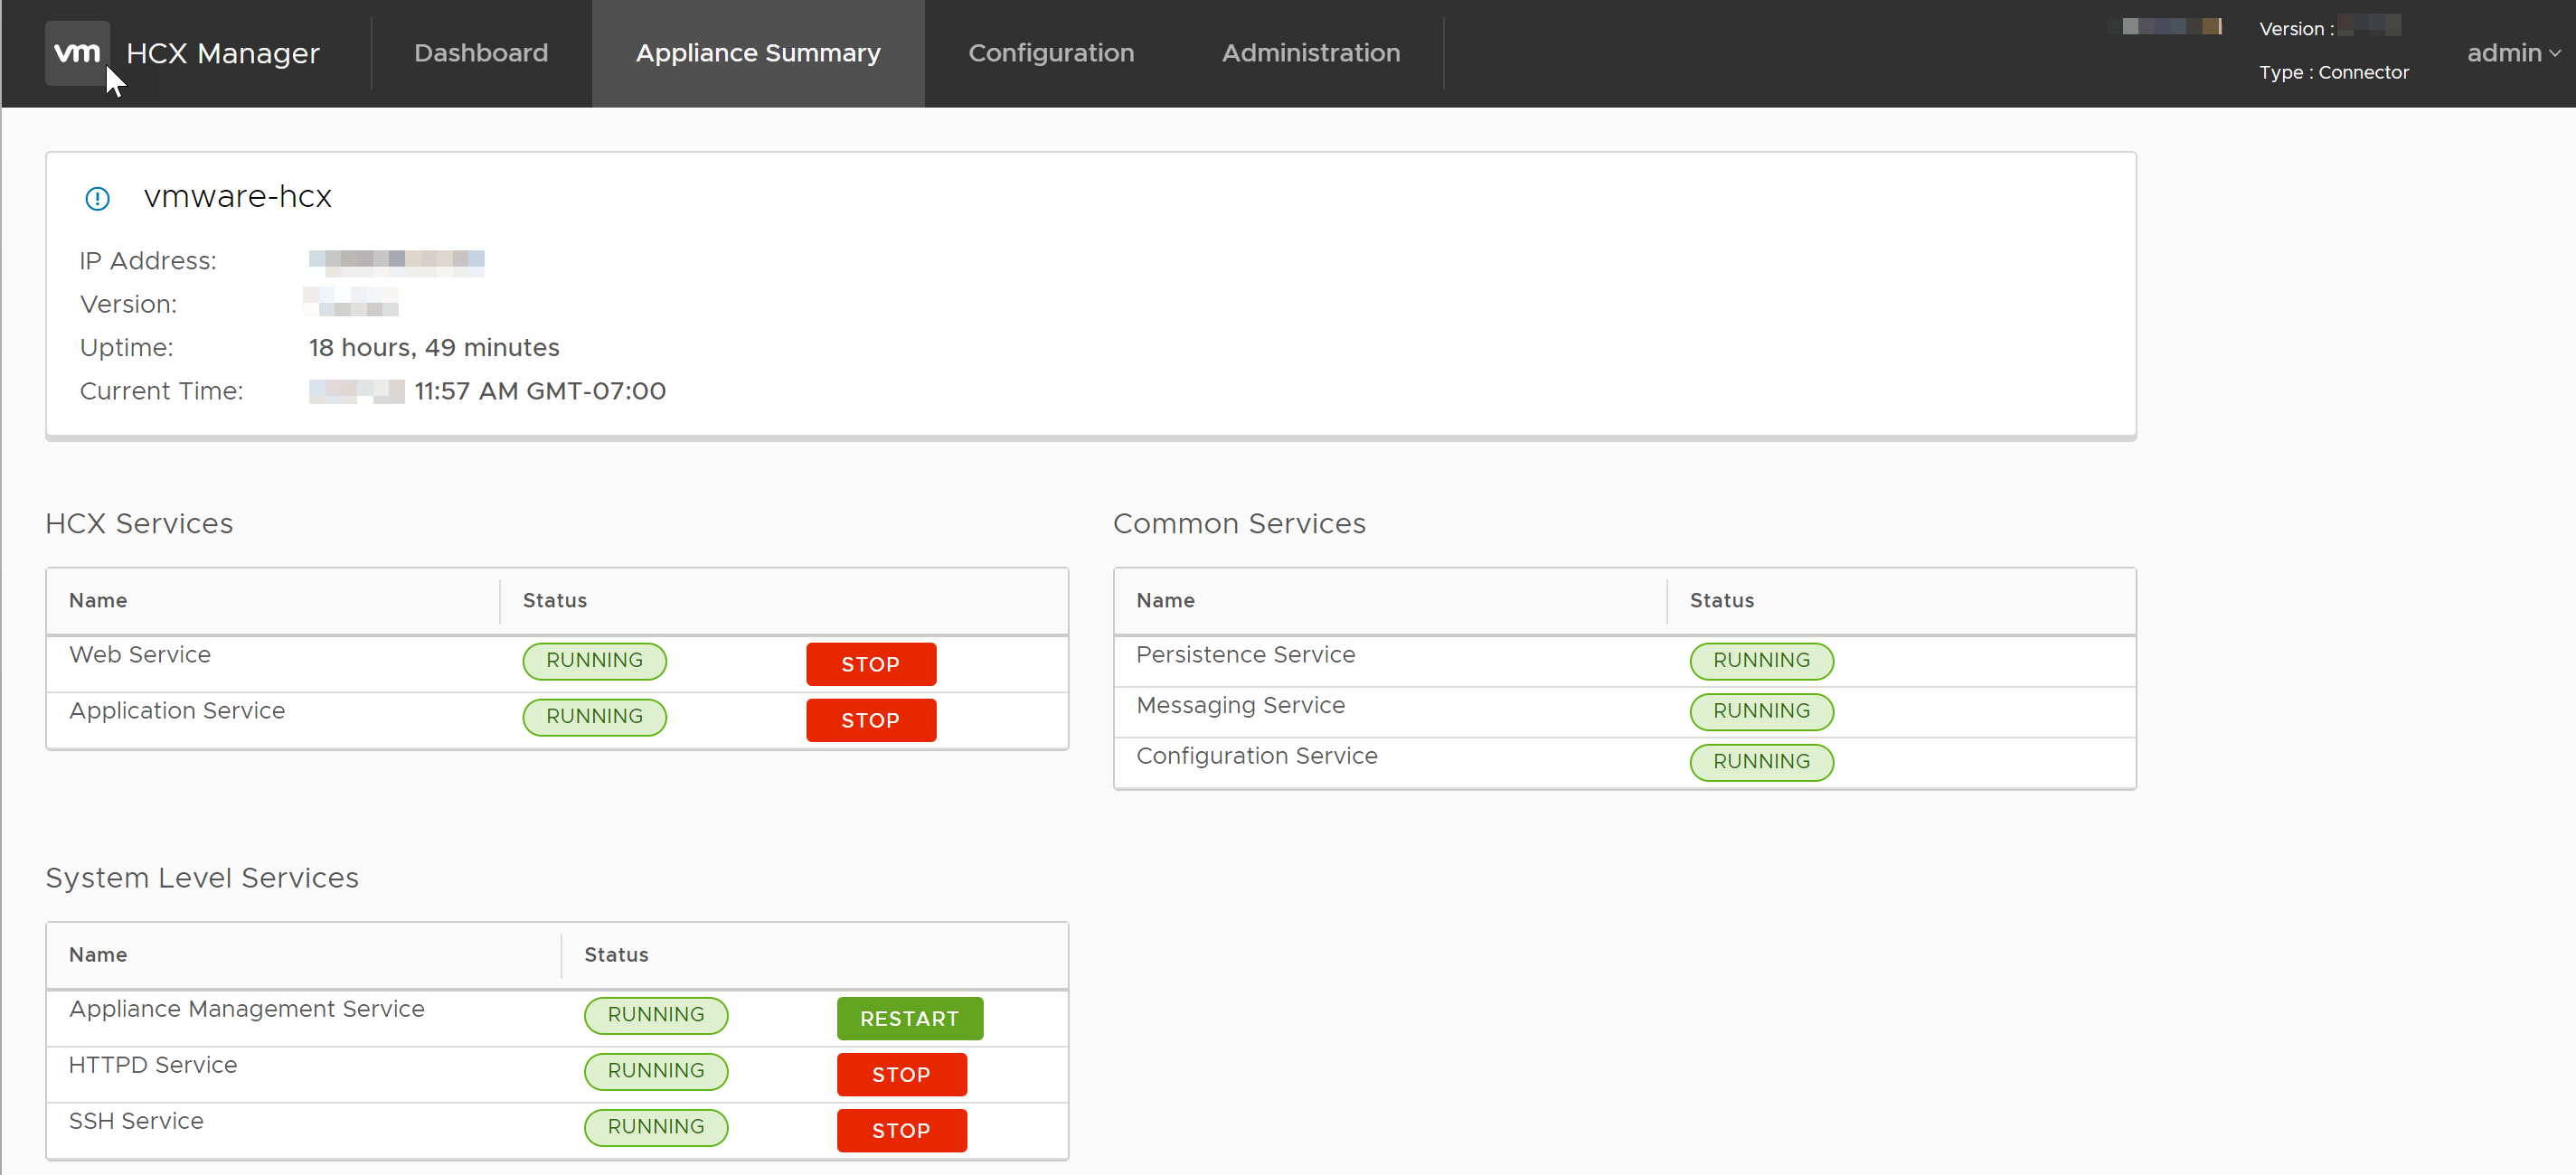This screenshot has height=1175, width=2576.
Task: Click the 'Appliance Management Service' name
Action: (x=247, y=1009)
